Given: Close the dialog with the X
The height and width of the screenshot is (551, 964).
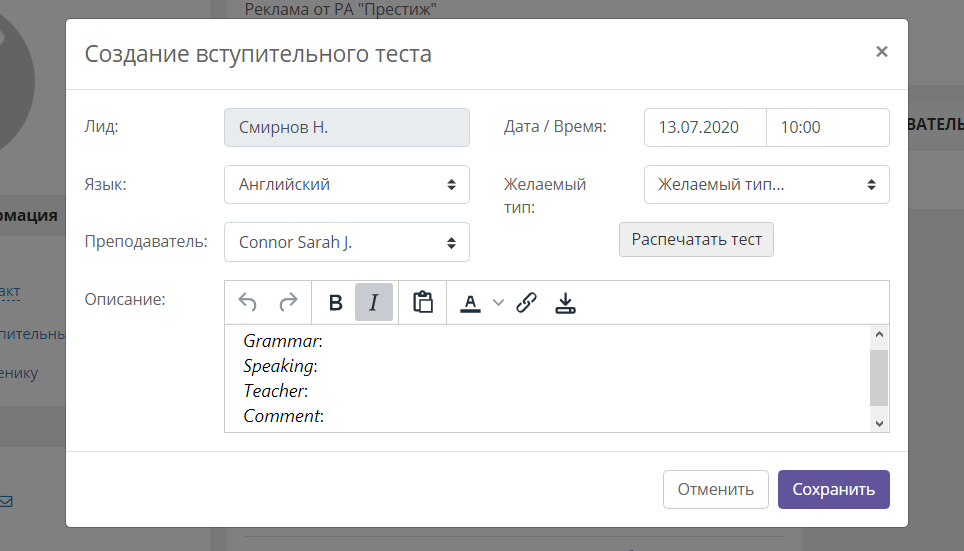Looking at the screenshot, I should (882, 52).
